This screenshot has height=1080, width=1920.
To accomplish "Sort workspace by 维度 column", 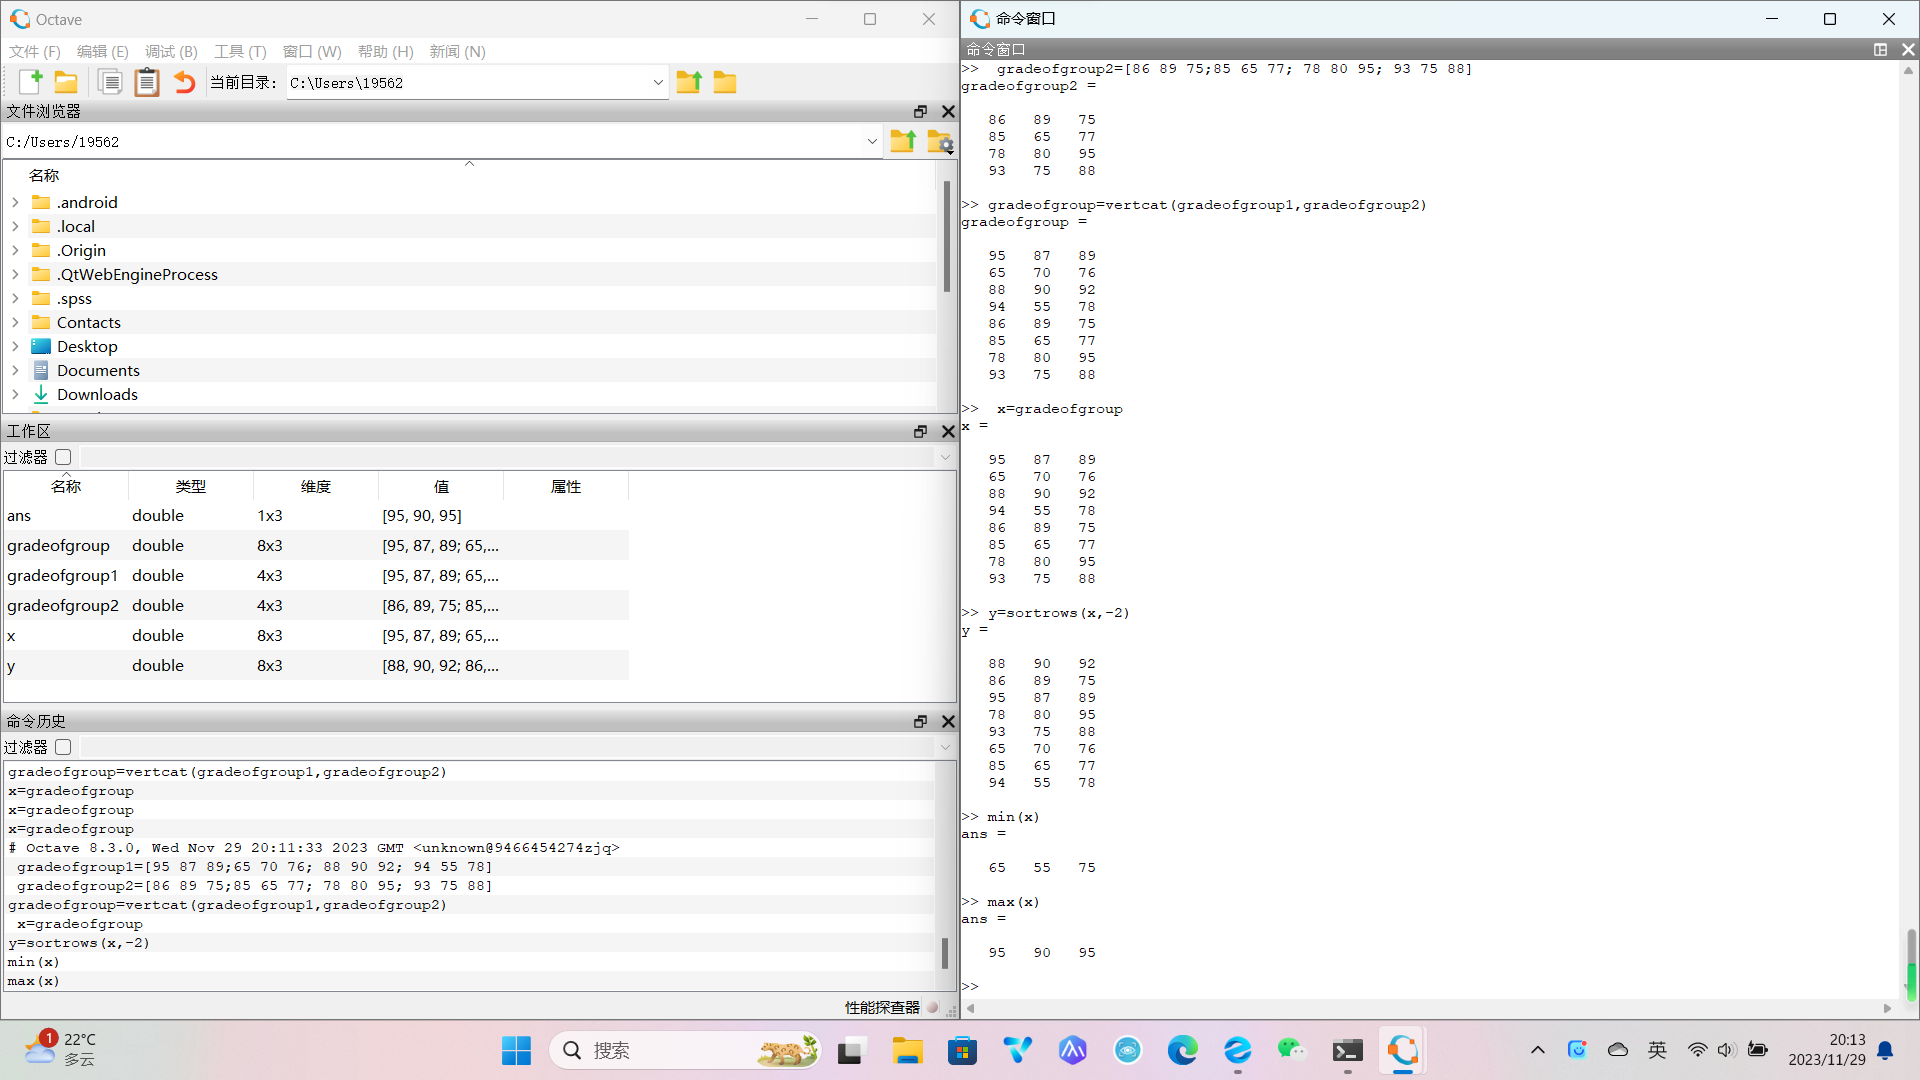I will tap(316, 486).
